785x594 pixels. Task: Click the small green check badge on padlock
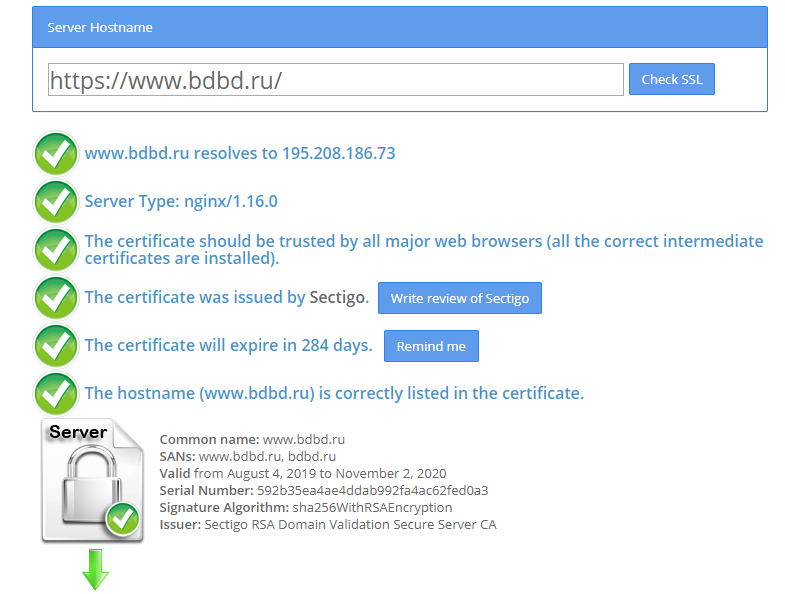pyautogui.click(x=123, y=519)
